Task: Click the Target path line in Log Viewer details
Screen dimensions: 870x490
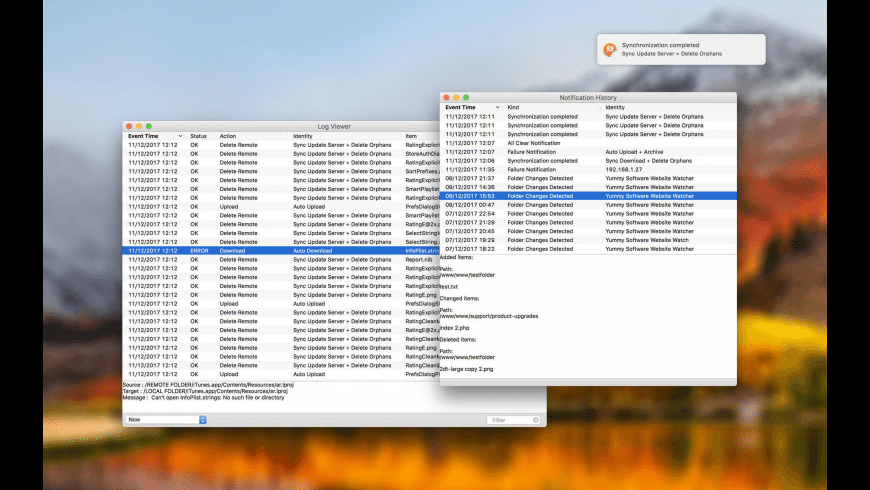Action: pyautogui.click(x=205, y=391)
